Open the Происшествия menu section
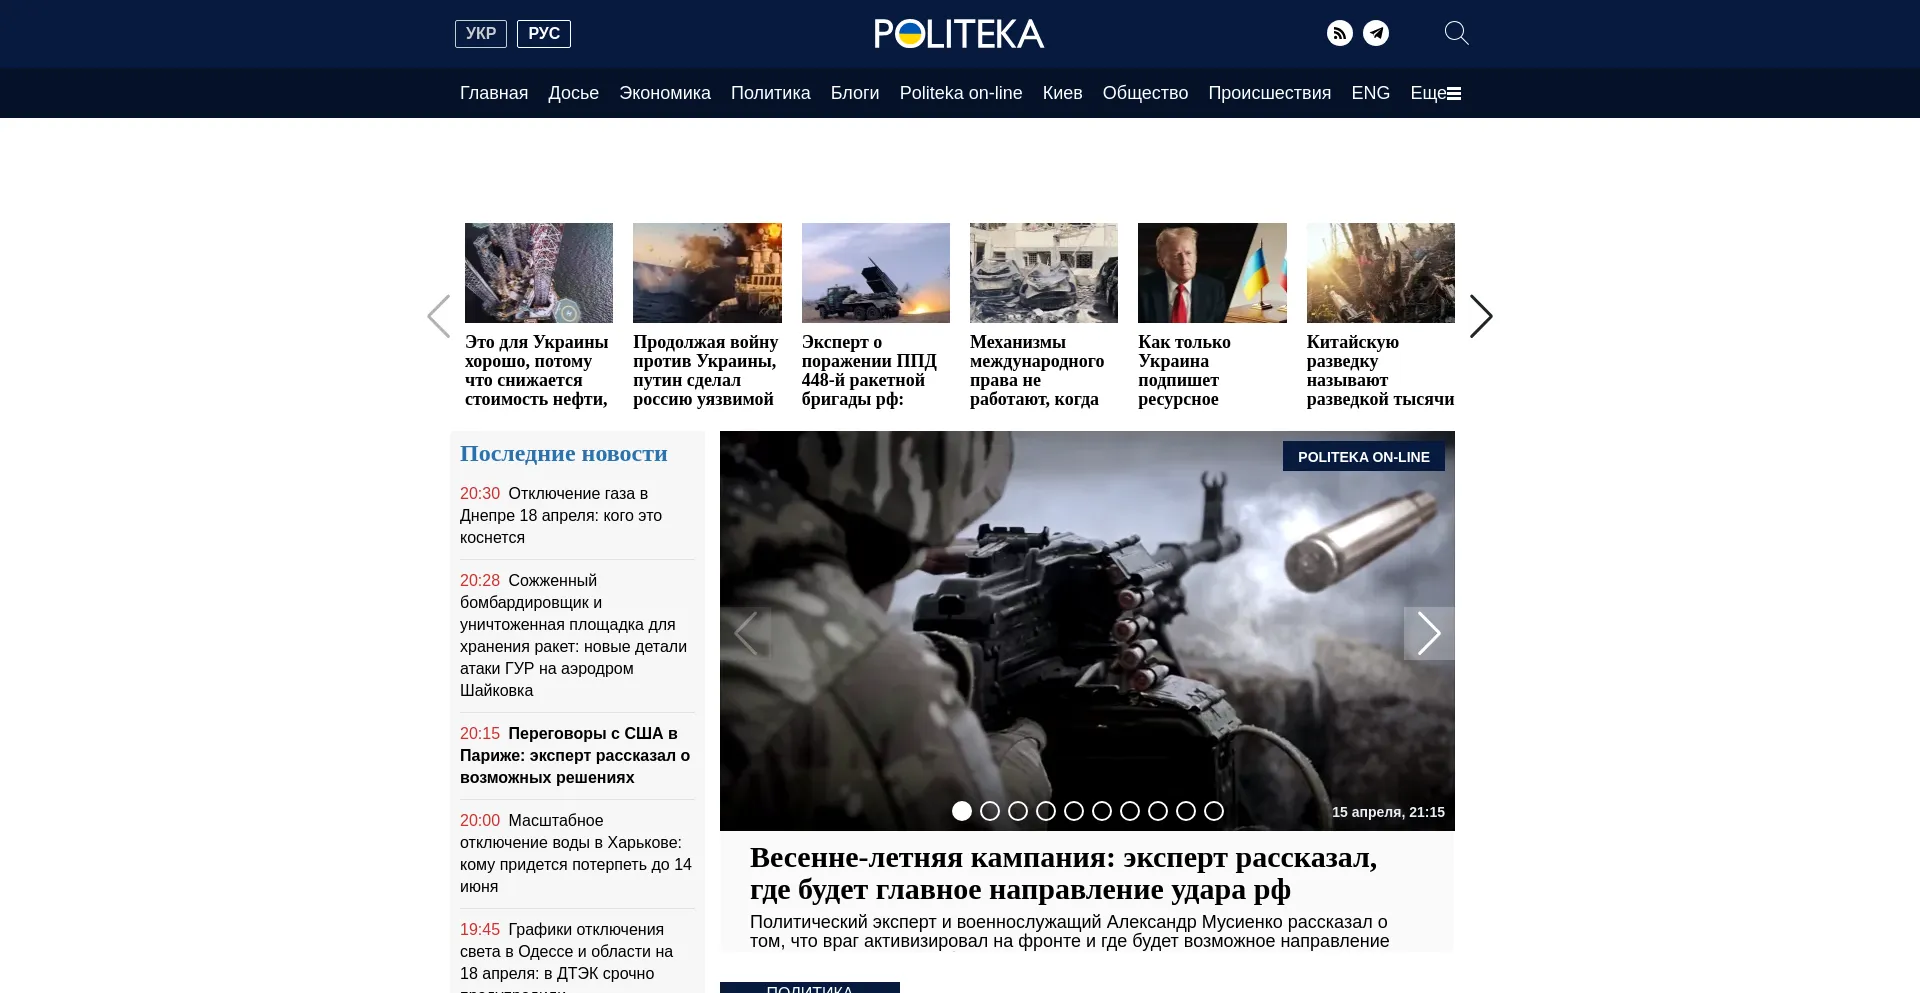This screenshot has height=993, width=1920. [1269, 93]
